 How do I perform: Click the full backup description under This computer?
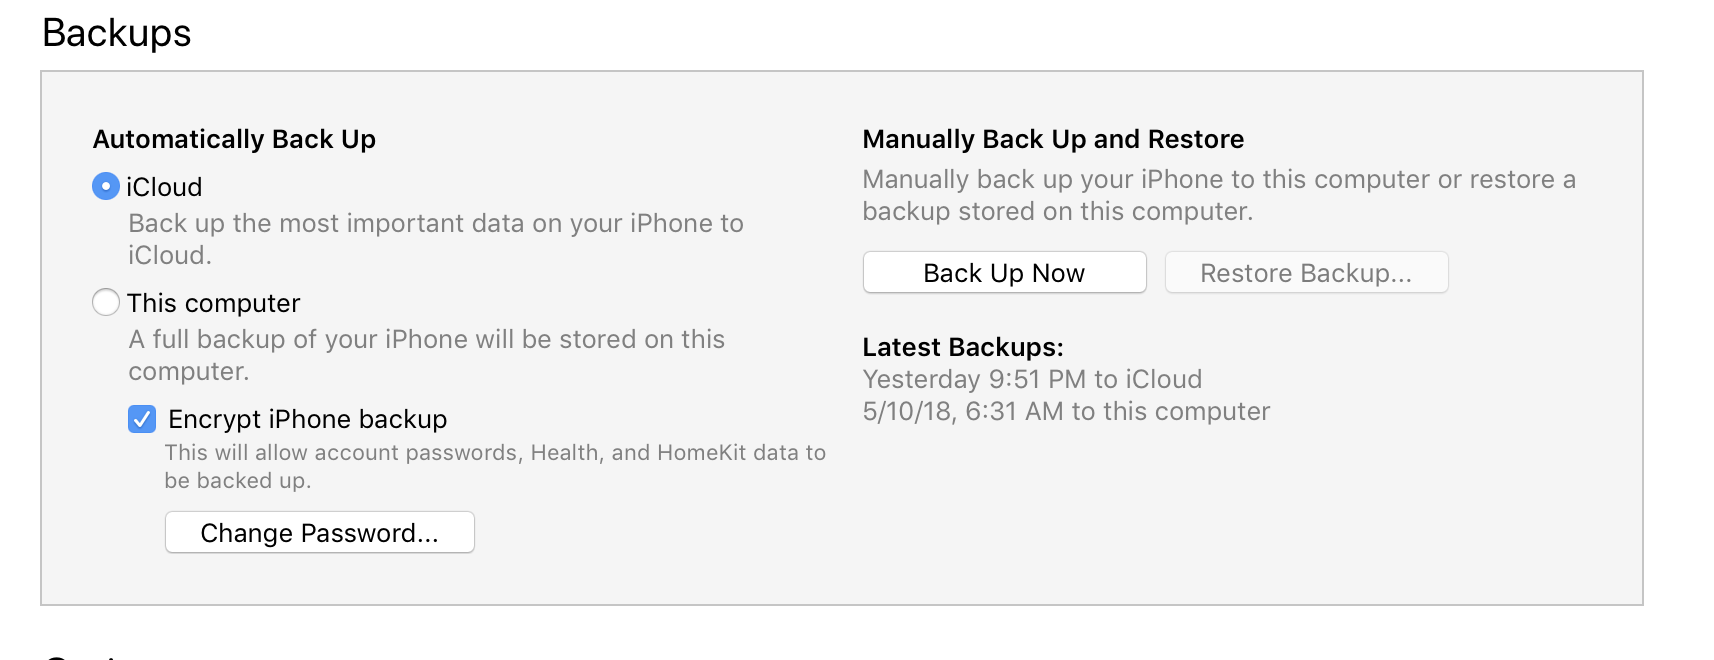point(426,355)
